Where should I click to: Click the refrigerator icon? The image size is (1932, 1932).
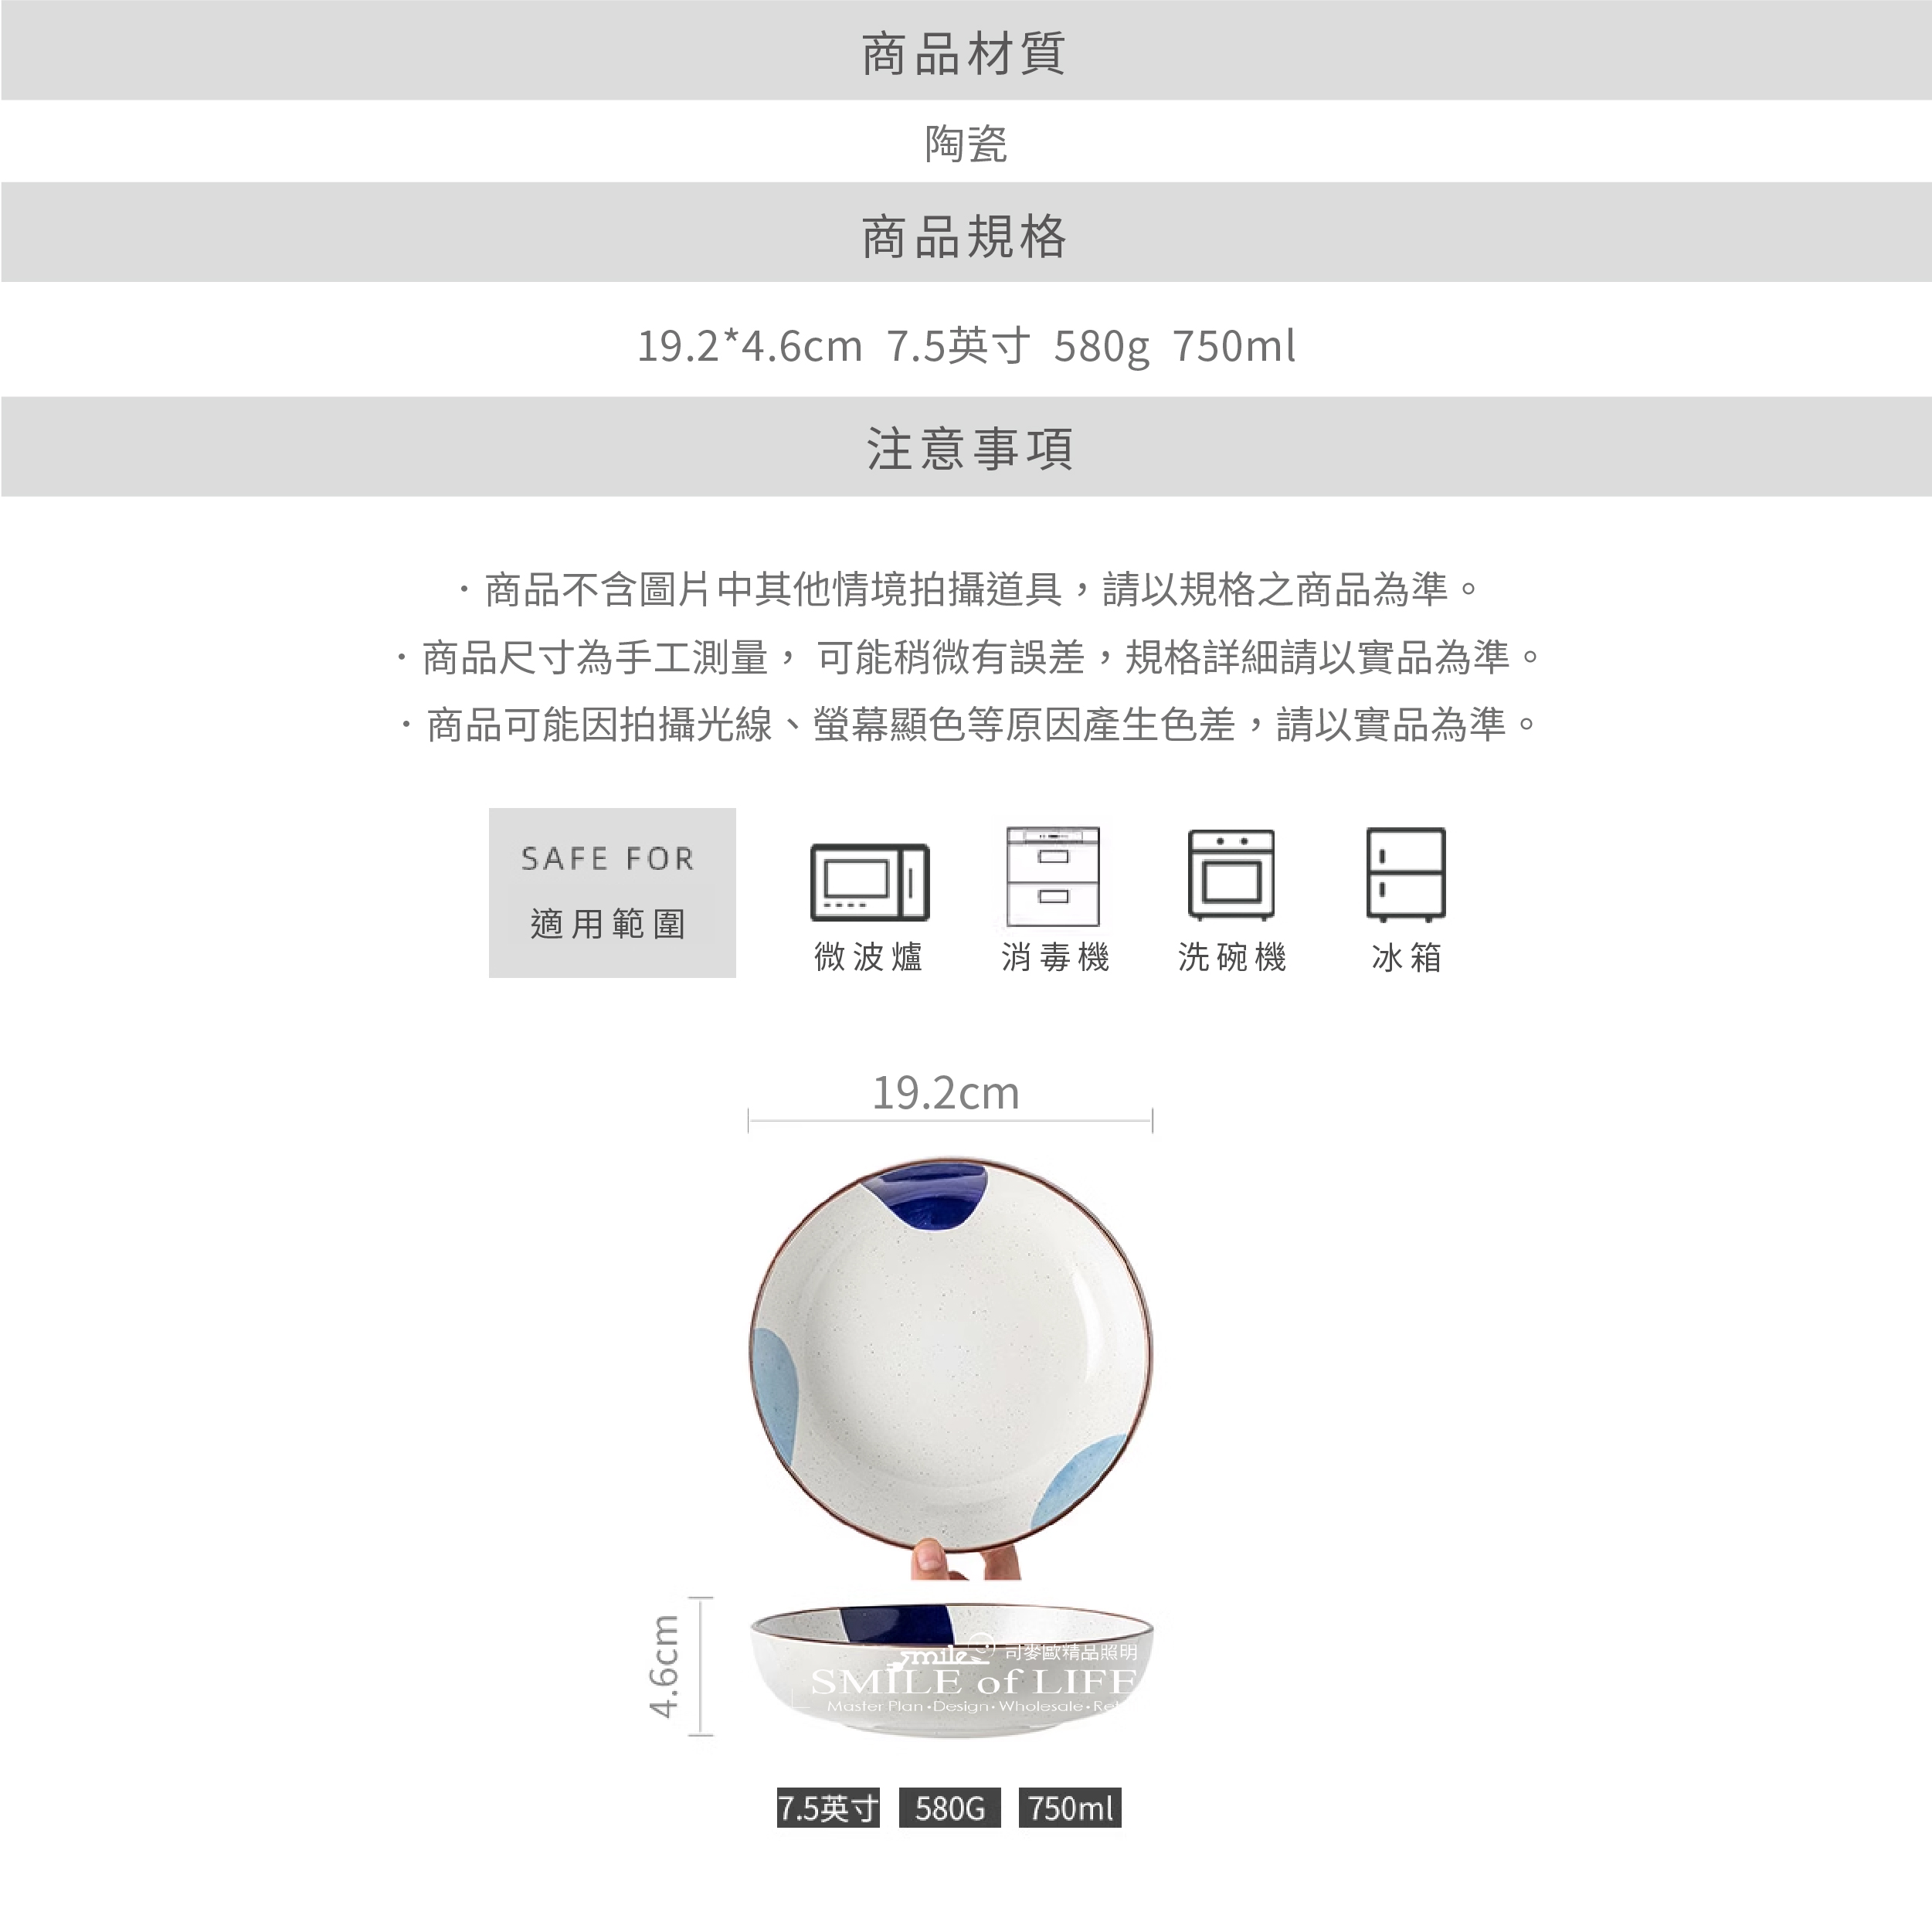1406,874
